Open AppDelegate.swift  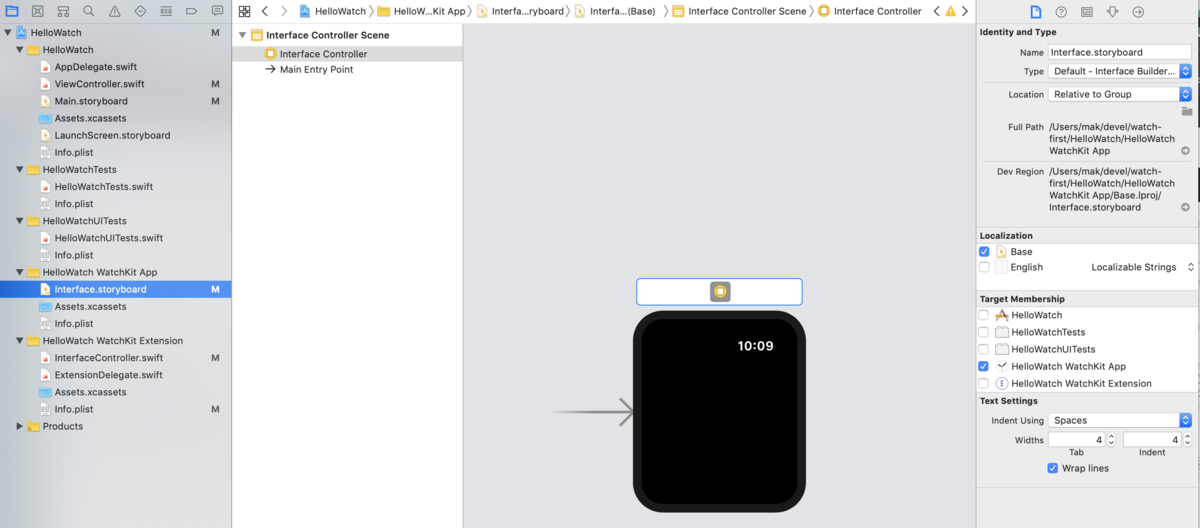click(x=96, y=67)
